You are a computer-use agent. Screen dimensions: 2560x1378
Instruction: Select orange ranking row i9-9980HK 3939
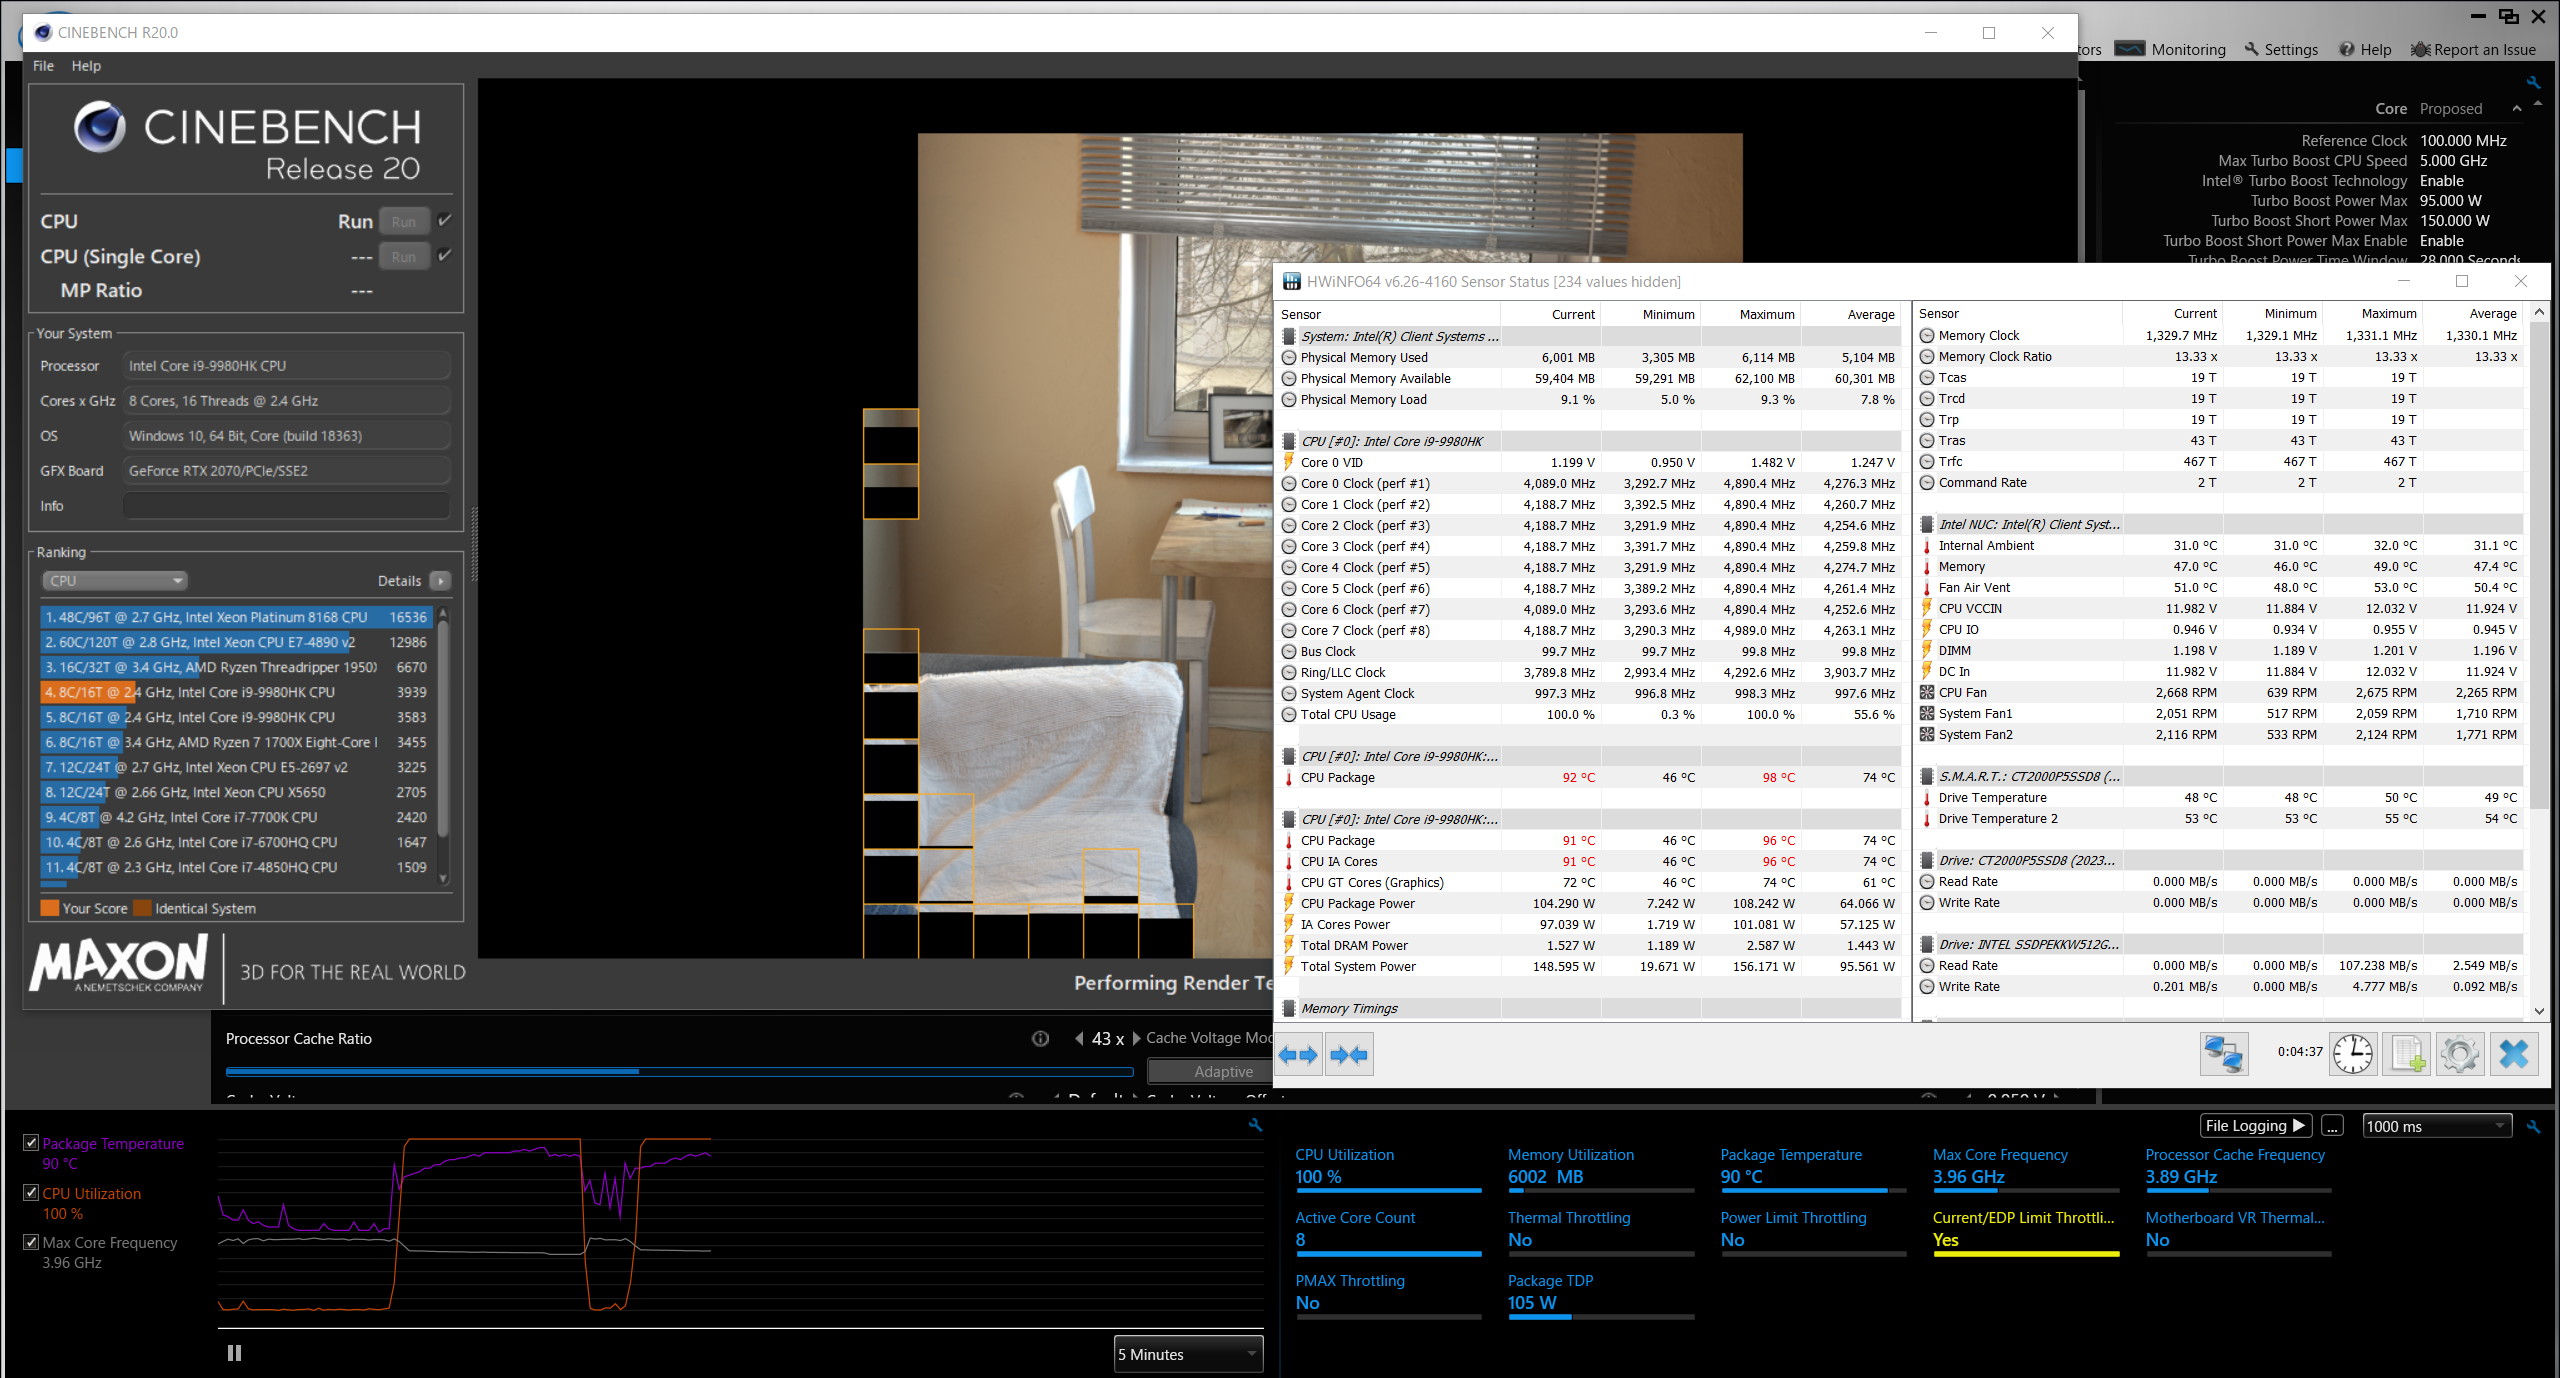click(236, 692)
